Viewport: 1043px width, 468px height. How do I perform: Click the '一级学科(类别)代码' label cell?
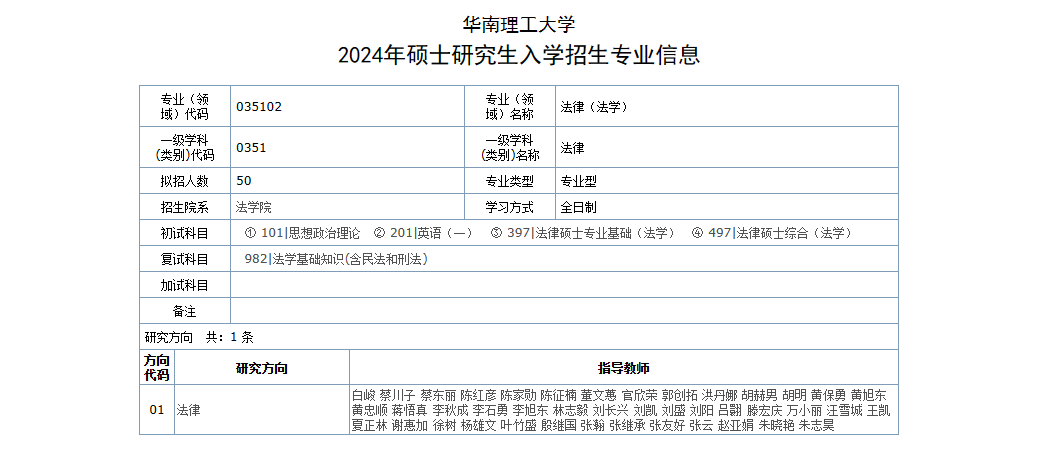pos(185,148)
